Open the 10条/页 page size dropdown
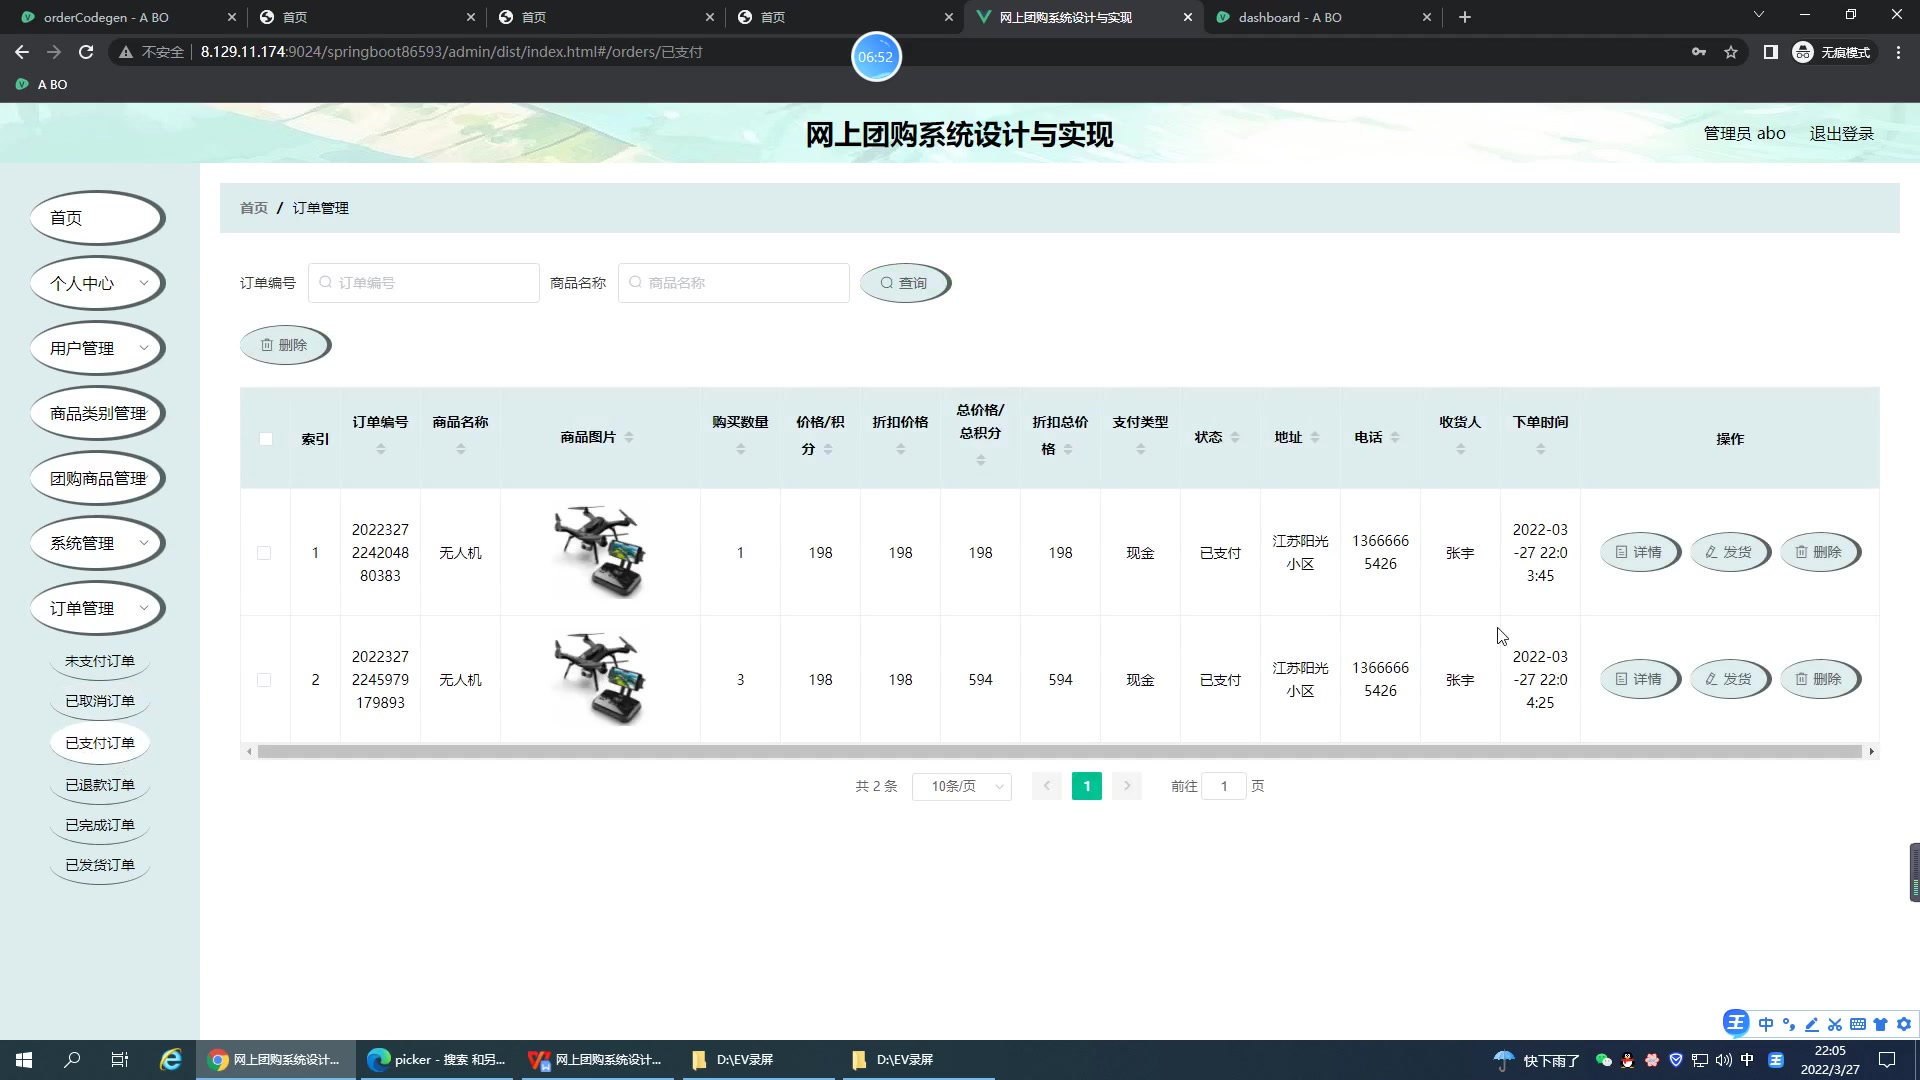Screen dimensions: 1920x1080 point(960,786)
